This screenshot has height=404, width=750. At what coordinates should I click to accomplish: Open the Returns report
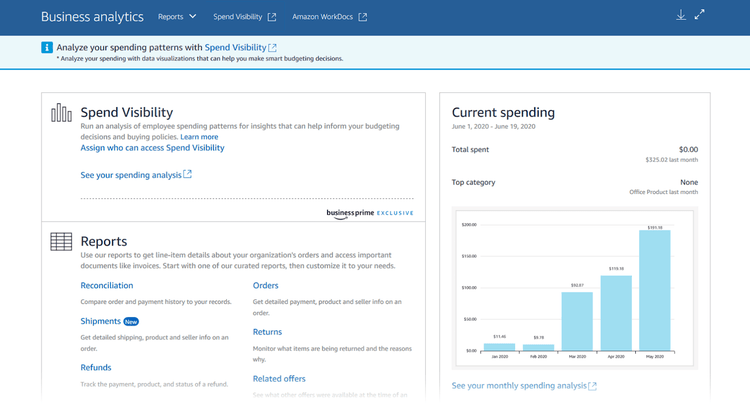pyautogui.click(x=267, y=332)
